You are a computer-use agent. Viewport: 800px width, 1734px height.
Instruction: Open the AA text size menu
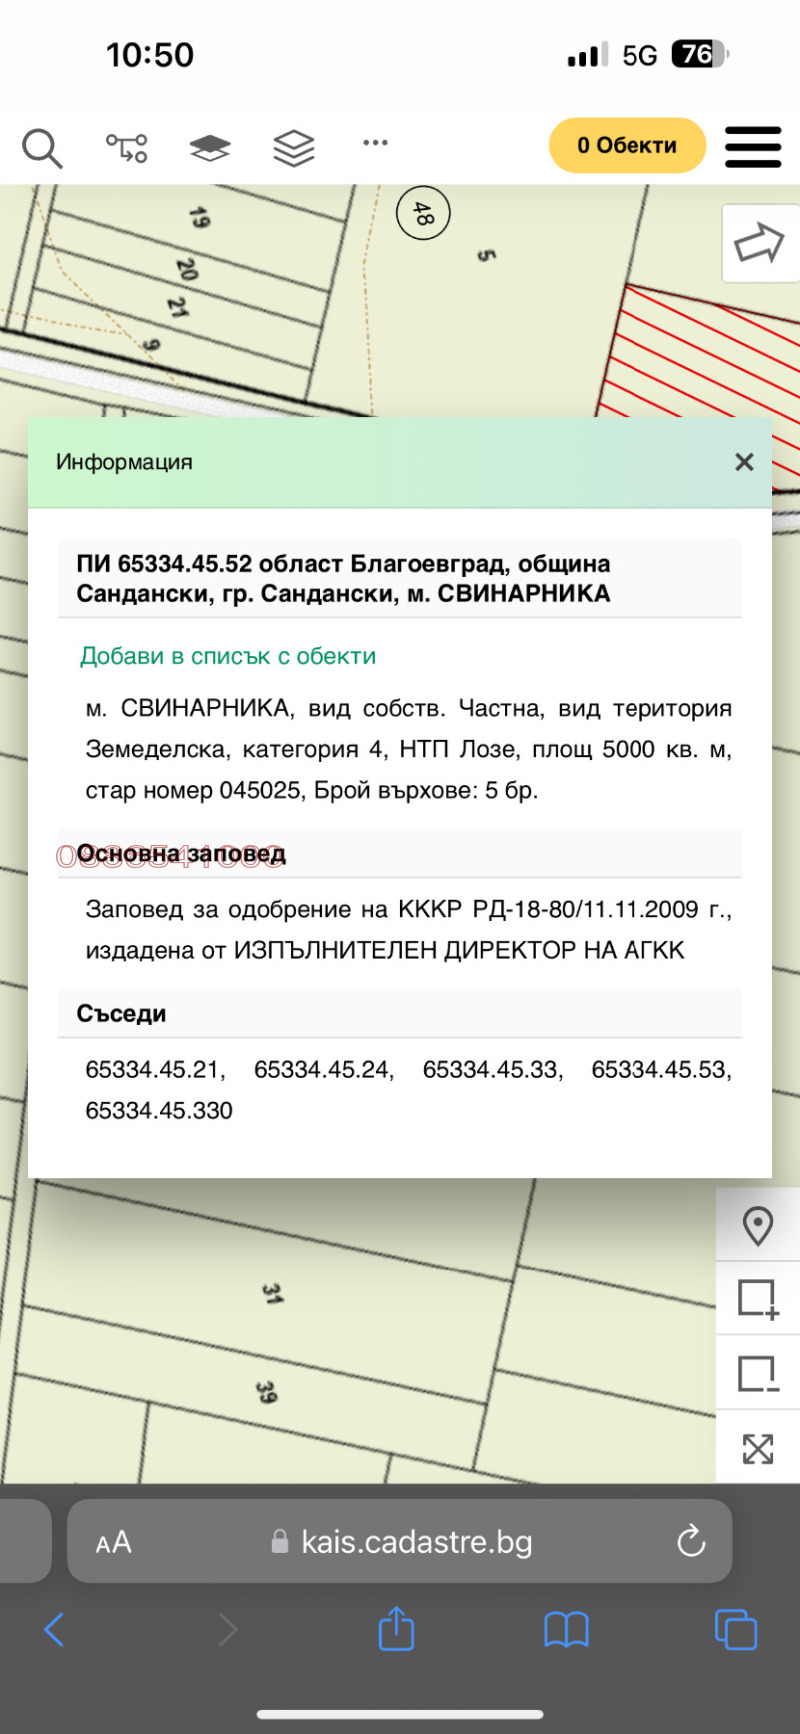[x=114, y=1543]
